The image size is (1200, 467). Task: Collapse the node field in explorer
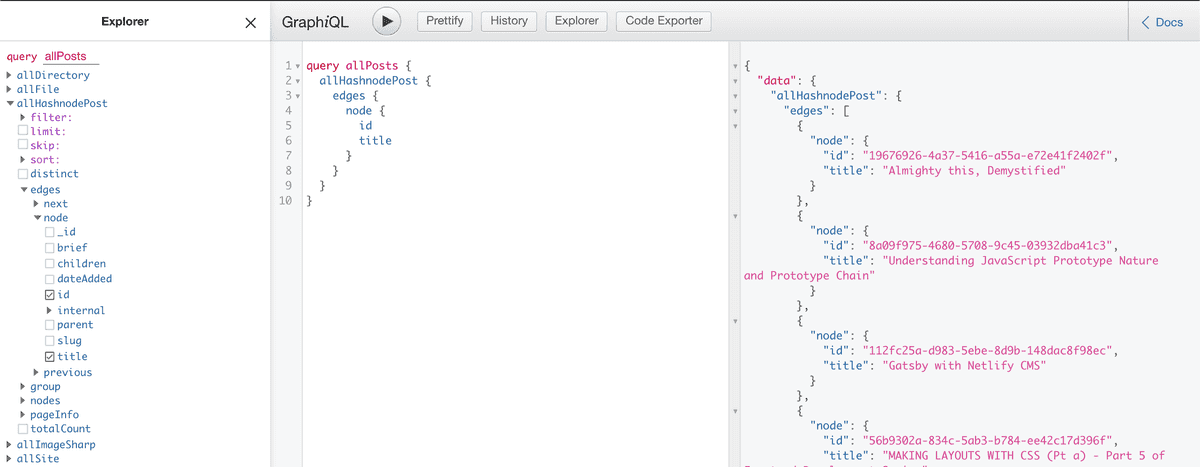click(36, 218)
